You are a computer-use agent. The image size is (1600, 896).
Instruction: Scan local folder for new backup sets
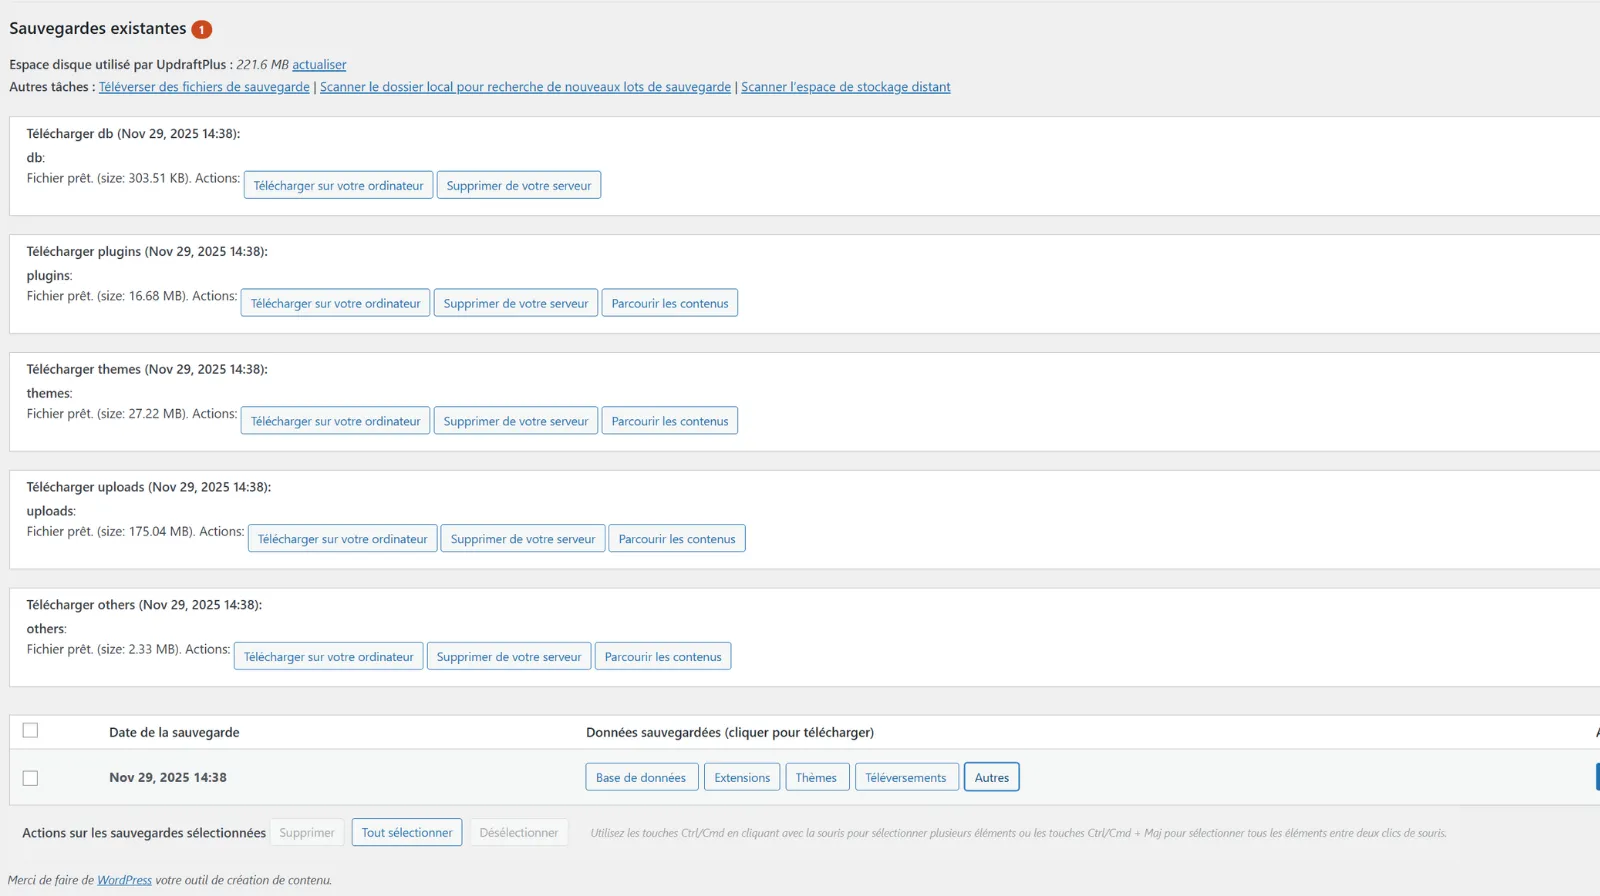(525, 87)
